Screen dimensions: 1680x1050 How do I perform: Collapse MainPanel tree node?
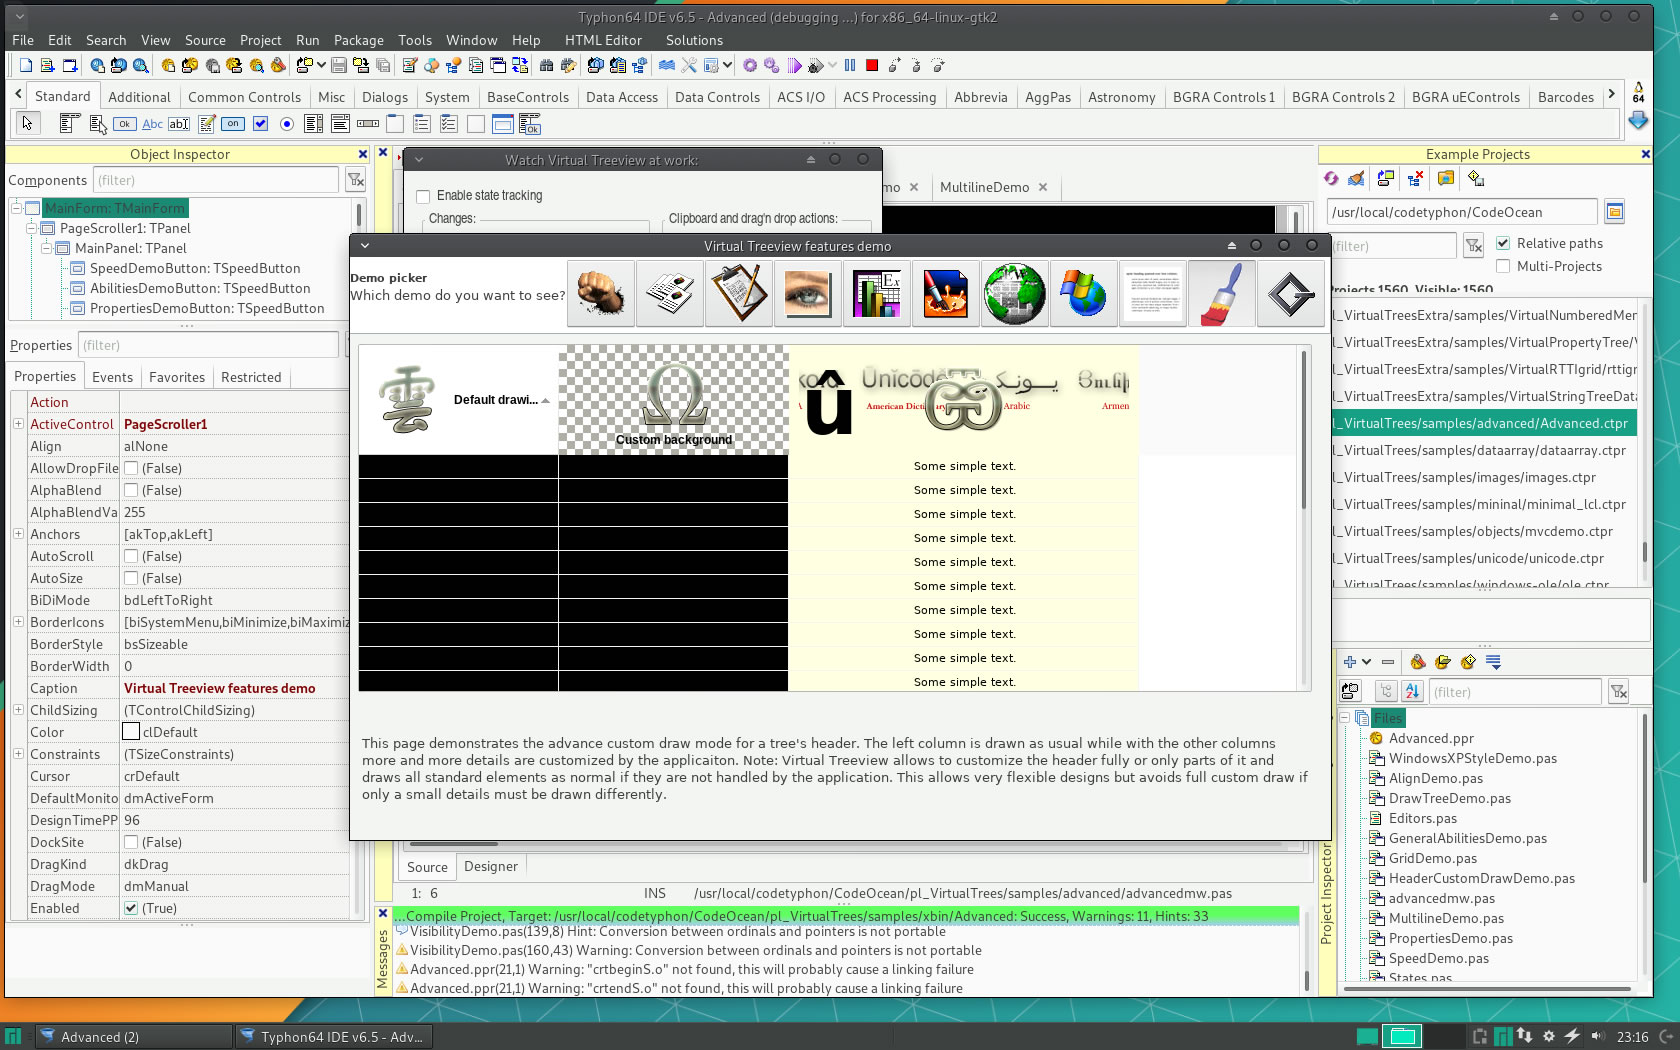point(46,248)
